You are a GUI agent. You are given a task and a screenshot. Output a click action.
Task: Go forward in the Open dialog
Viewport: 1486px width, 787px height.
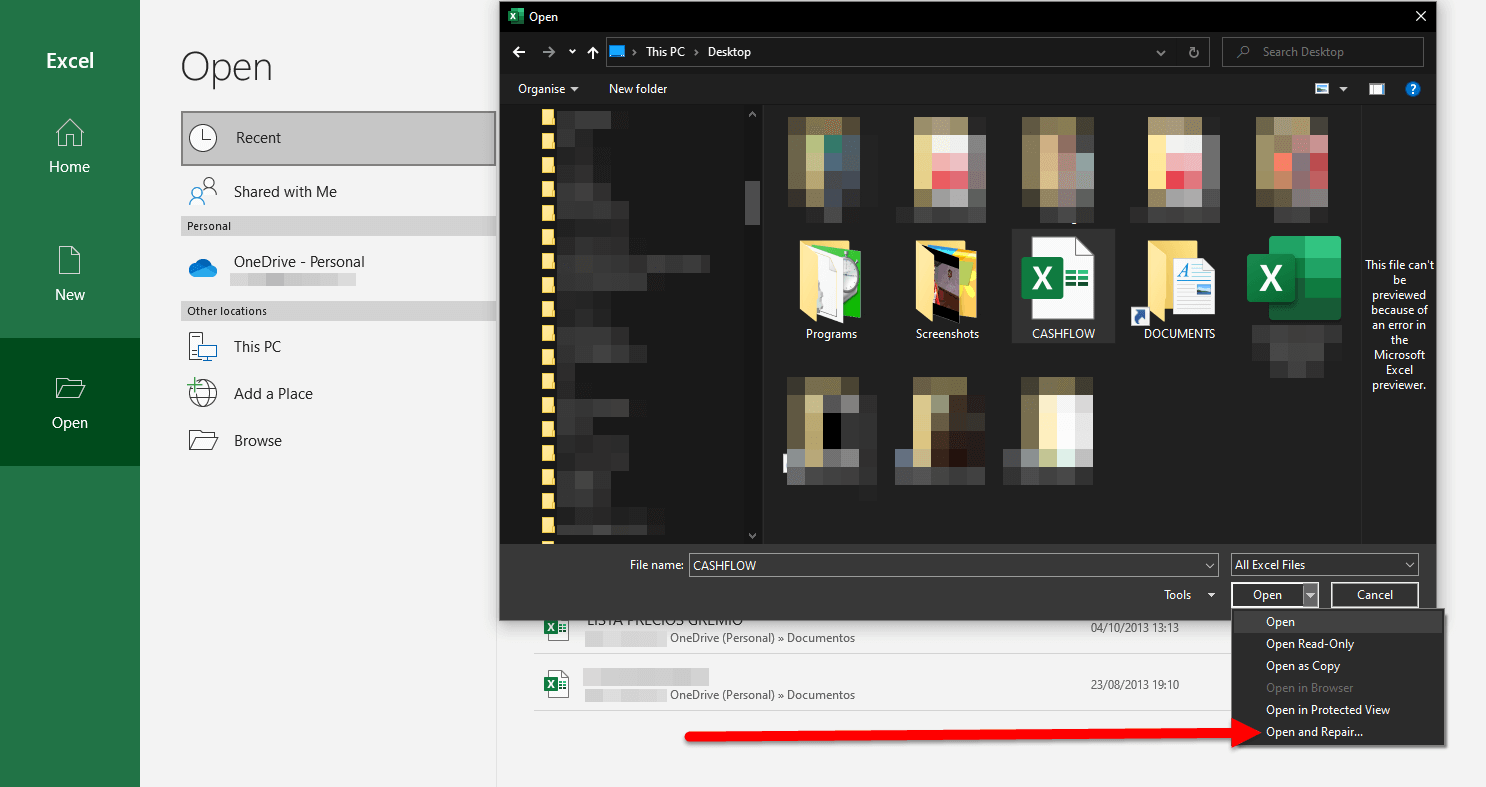pyautogui.click(x=548, y=52)
